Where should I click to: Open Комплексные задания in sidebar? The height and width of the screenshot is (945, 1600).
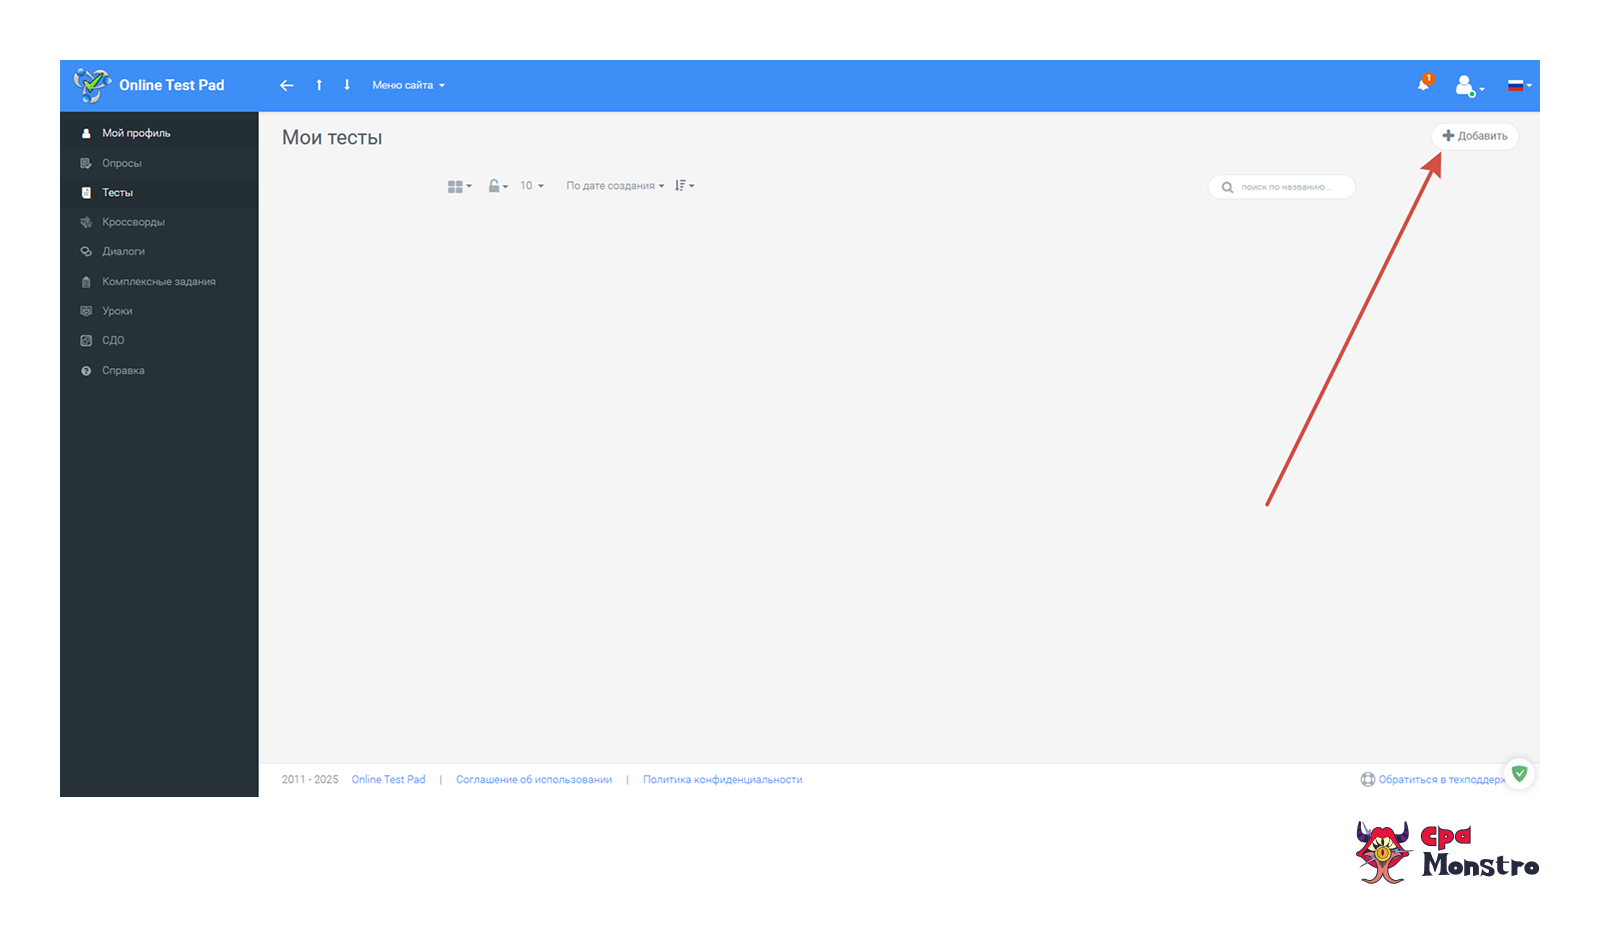pos(159,281)
